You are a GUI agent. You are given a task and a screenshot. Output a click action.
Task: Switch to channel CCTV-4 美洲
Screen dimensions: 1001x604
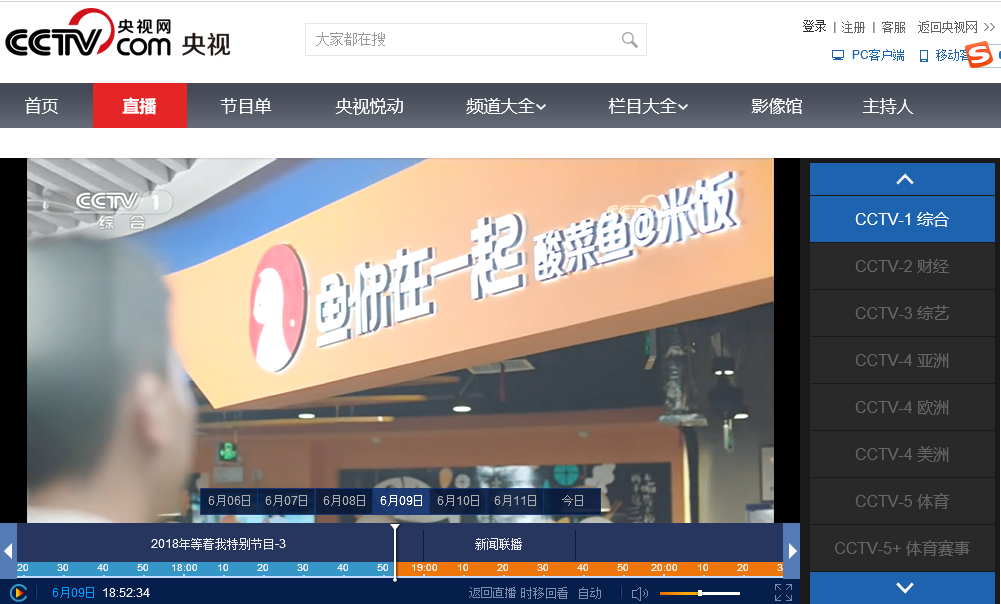point(902,455)
